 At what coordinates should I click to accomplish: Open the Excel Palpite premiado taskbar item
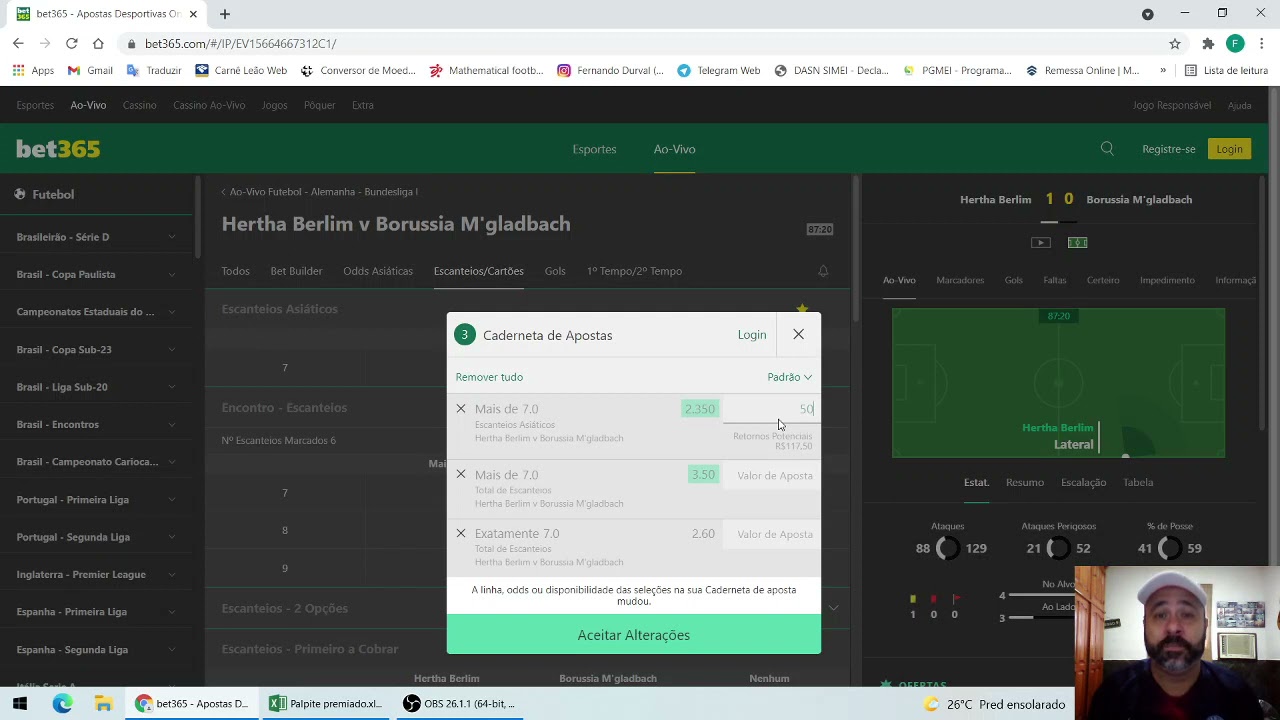point(326,704)
